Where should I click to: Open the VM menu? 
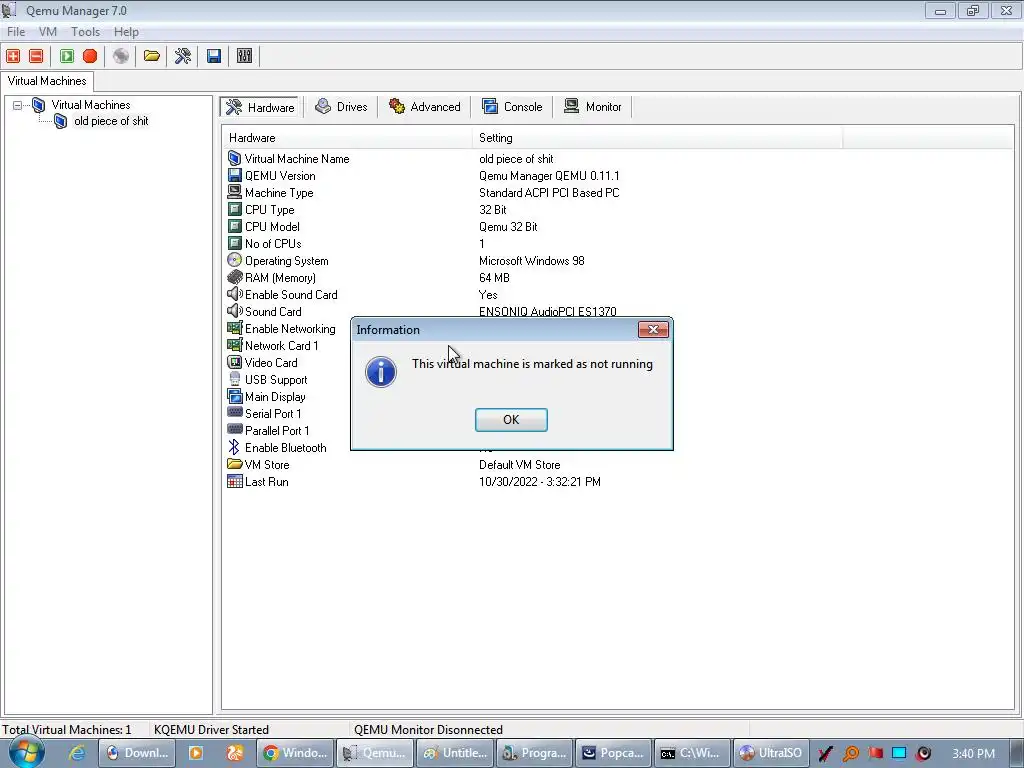click(48, 32)
